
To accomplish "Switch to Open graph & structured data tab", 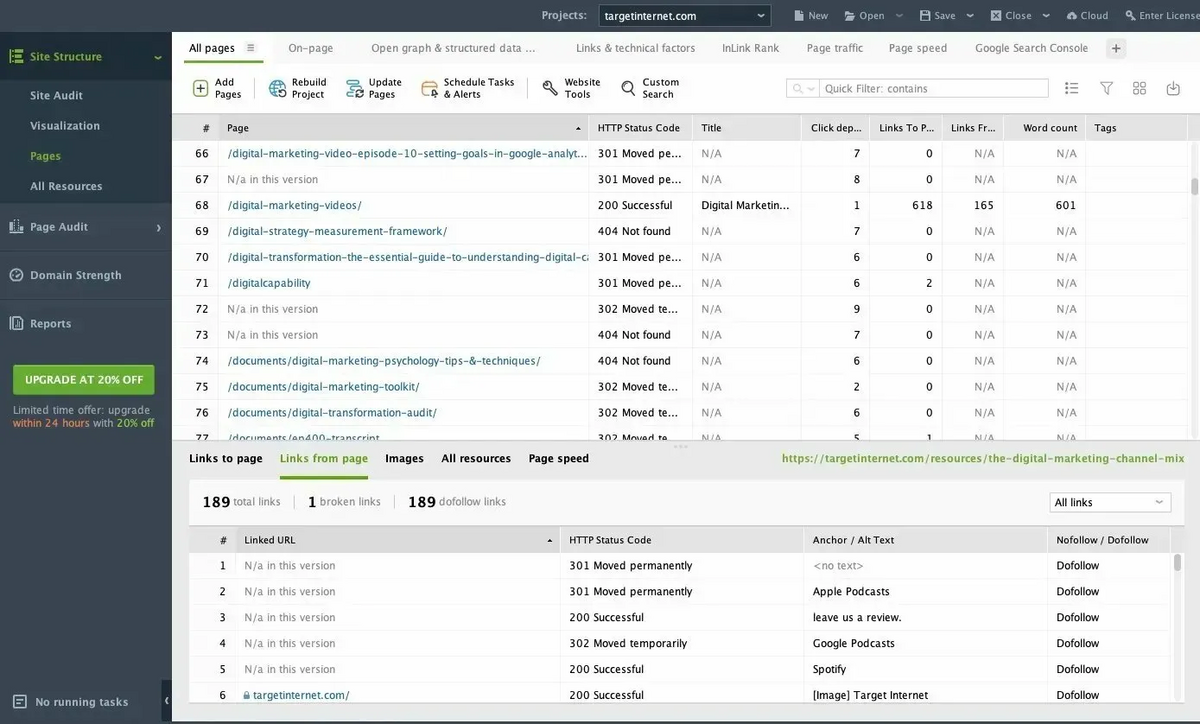I will click(453, 48).
